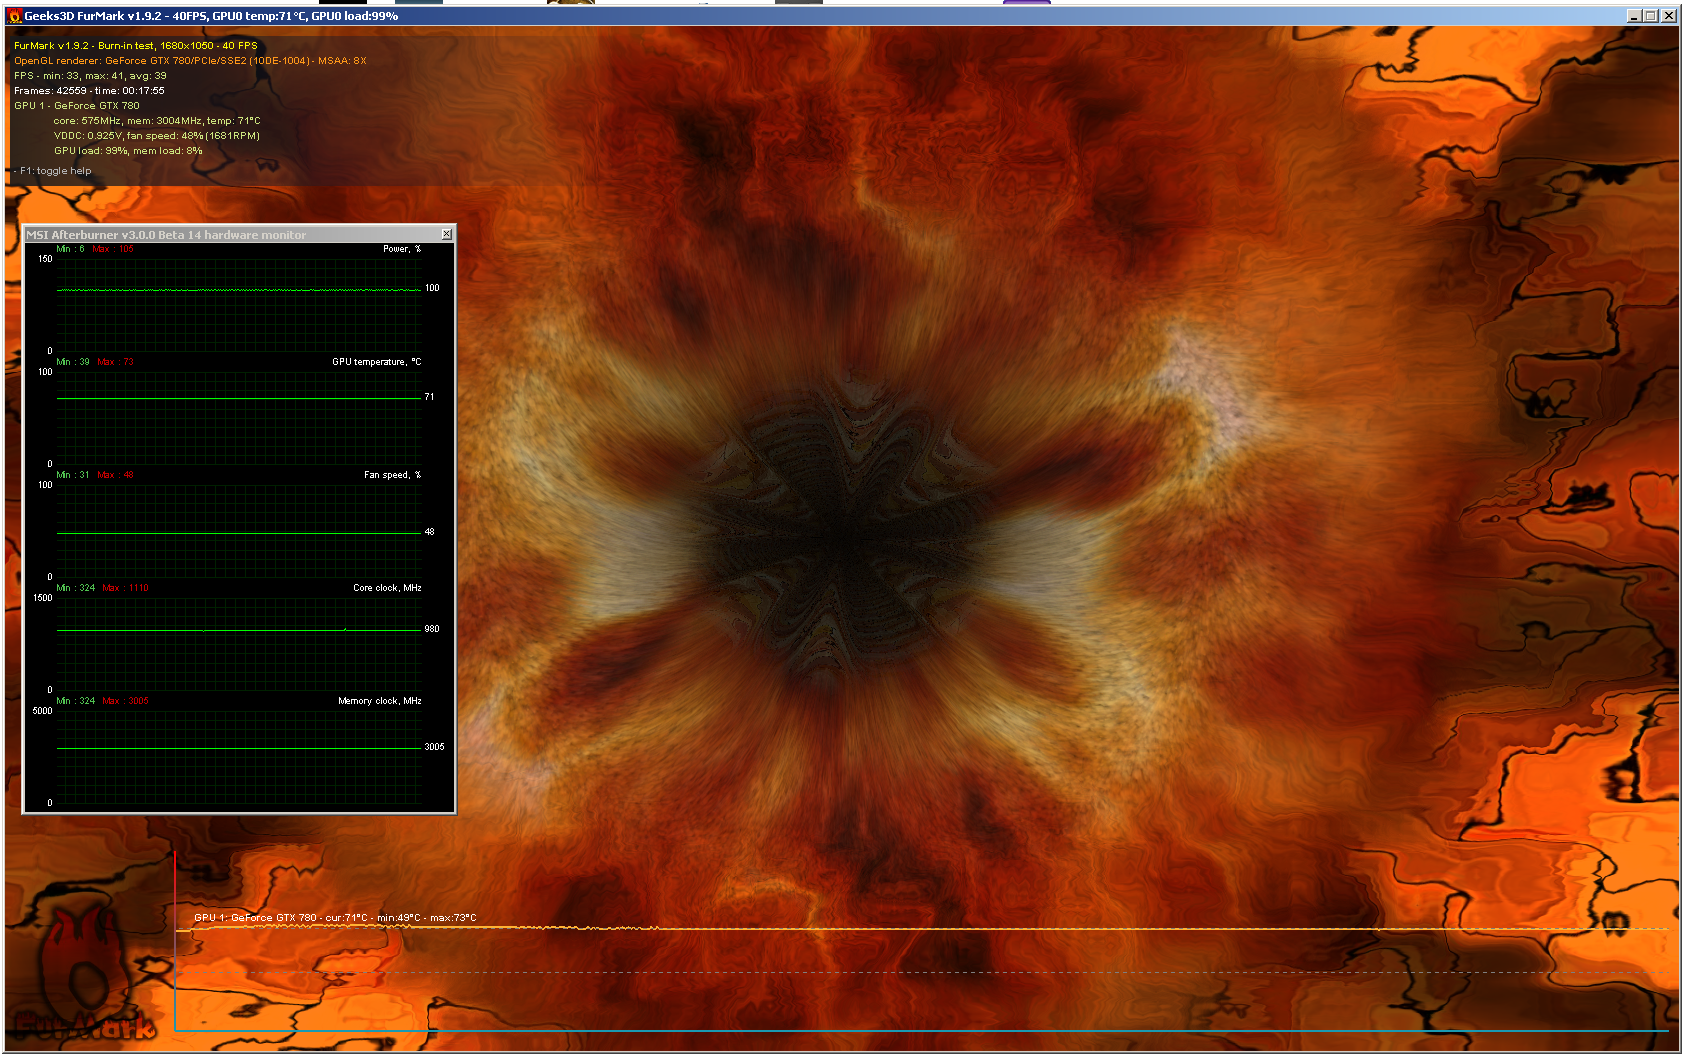Click the Memory clock graph plot area

point(239,757)
